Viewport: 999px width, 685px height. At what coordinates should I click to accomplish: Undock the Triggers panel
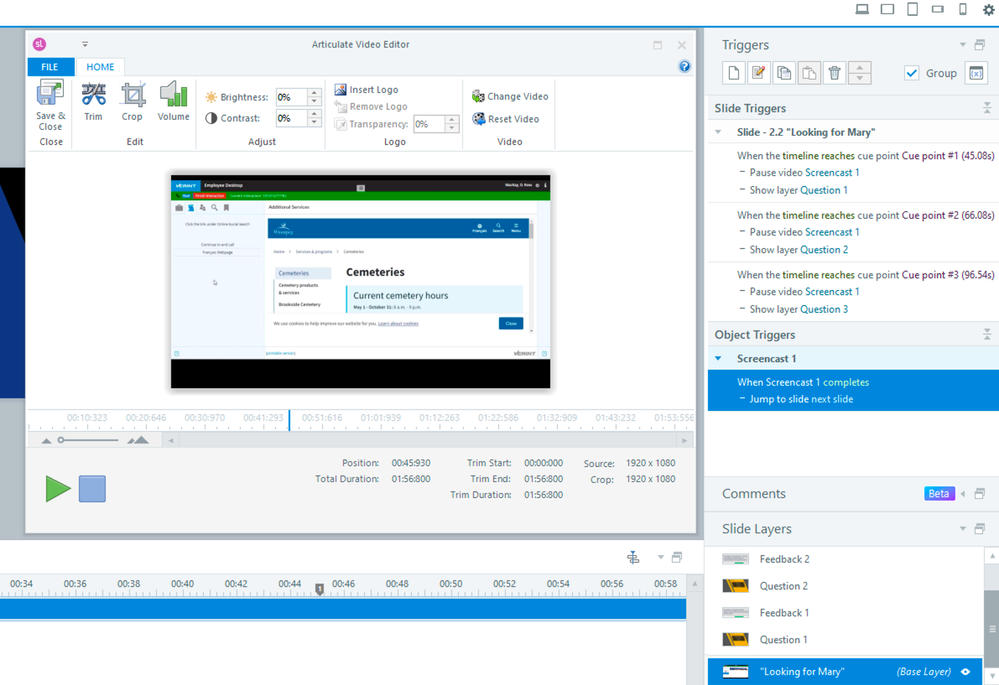pyautogui.click(x=980, y=45)
